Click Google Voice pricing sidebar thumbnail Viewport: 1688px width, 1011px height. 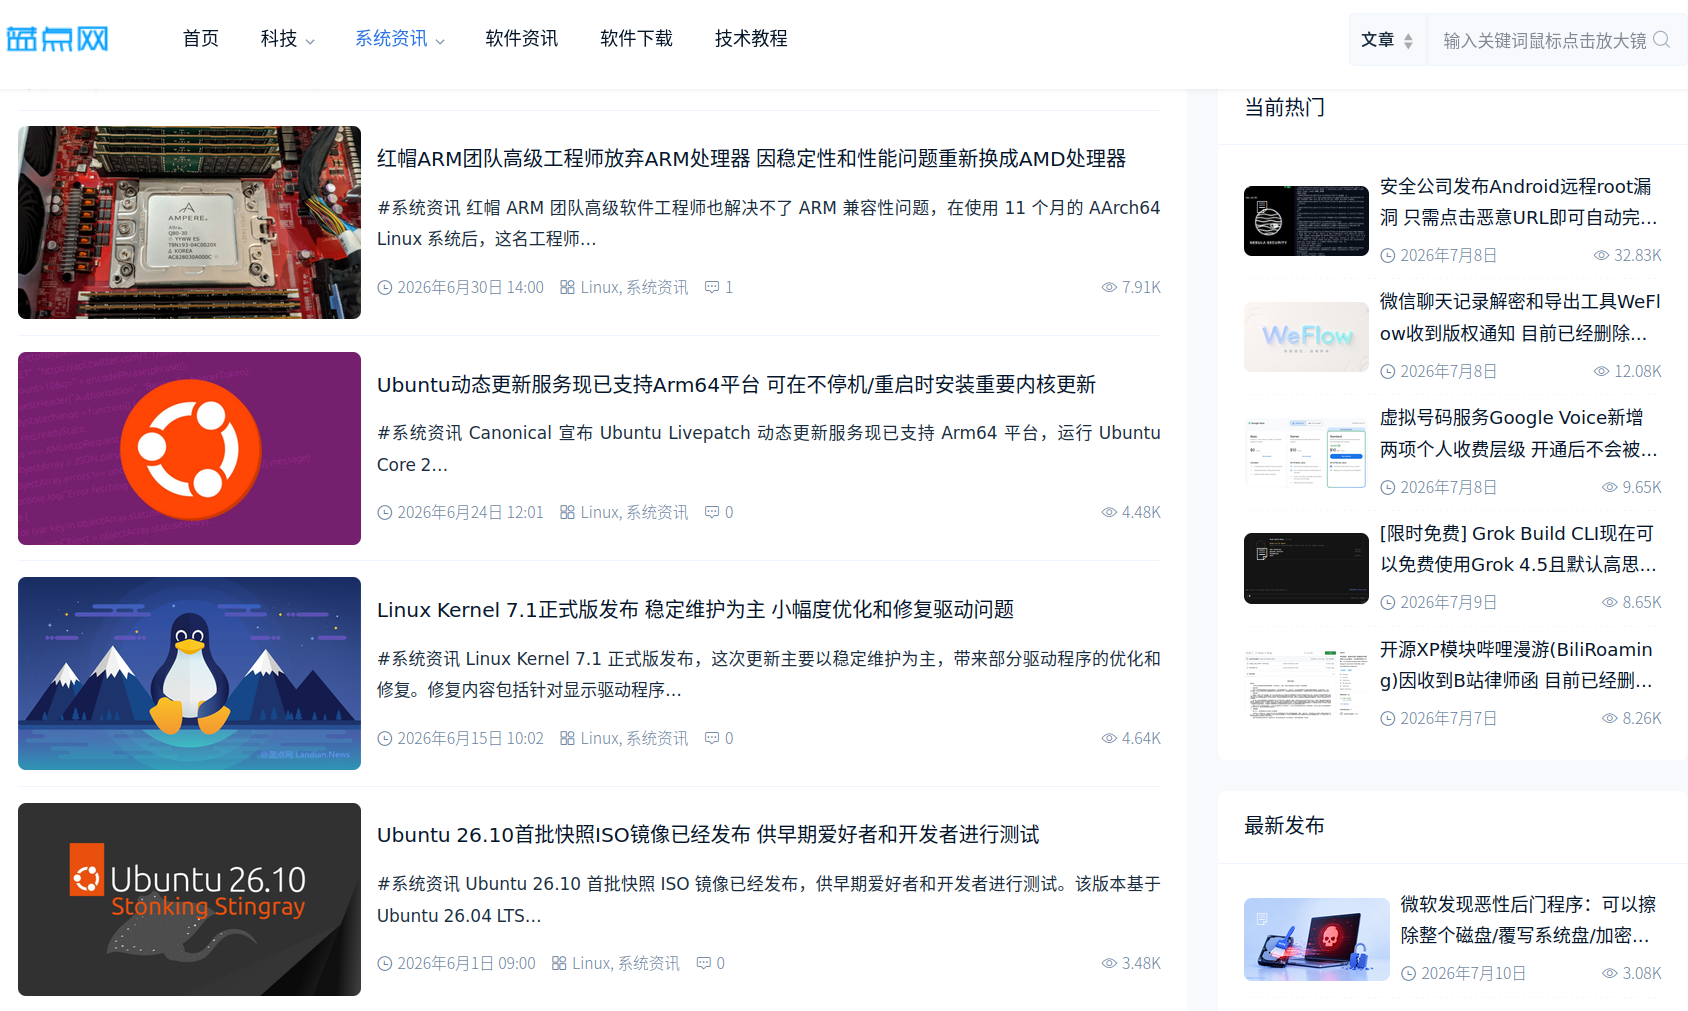click(x=1306, y=453)
